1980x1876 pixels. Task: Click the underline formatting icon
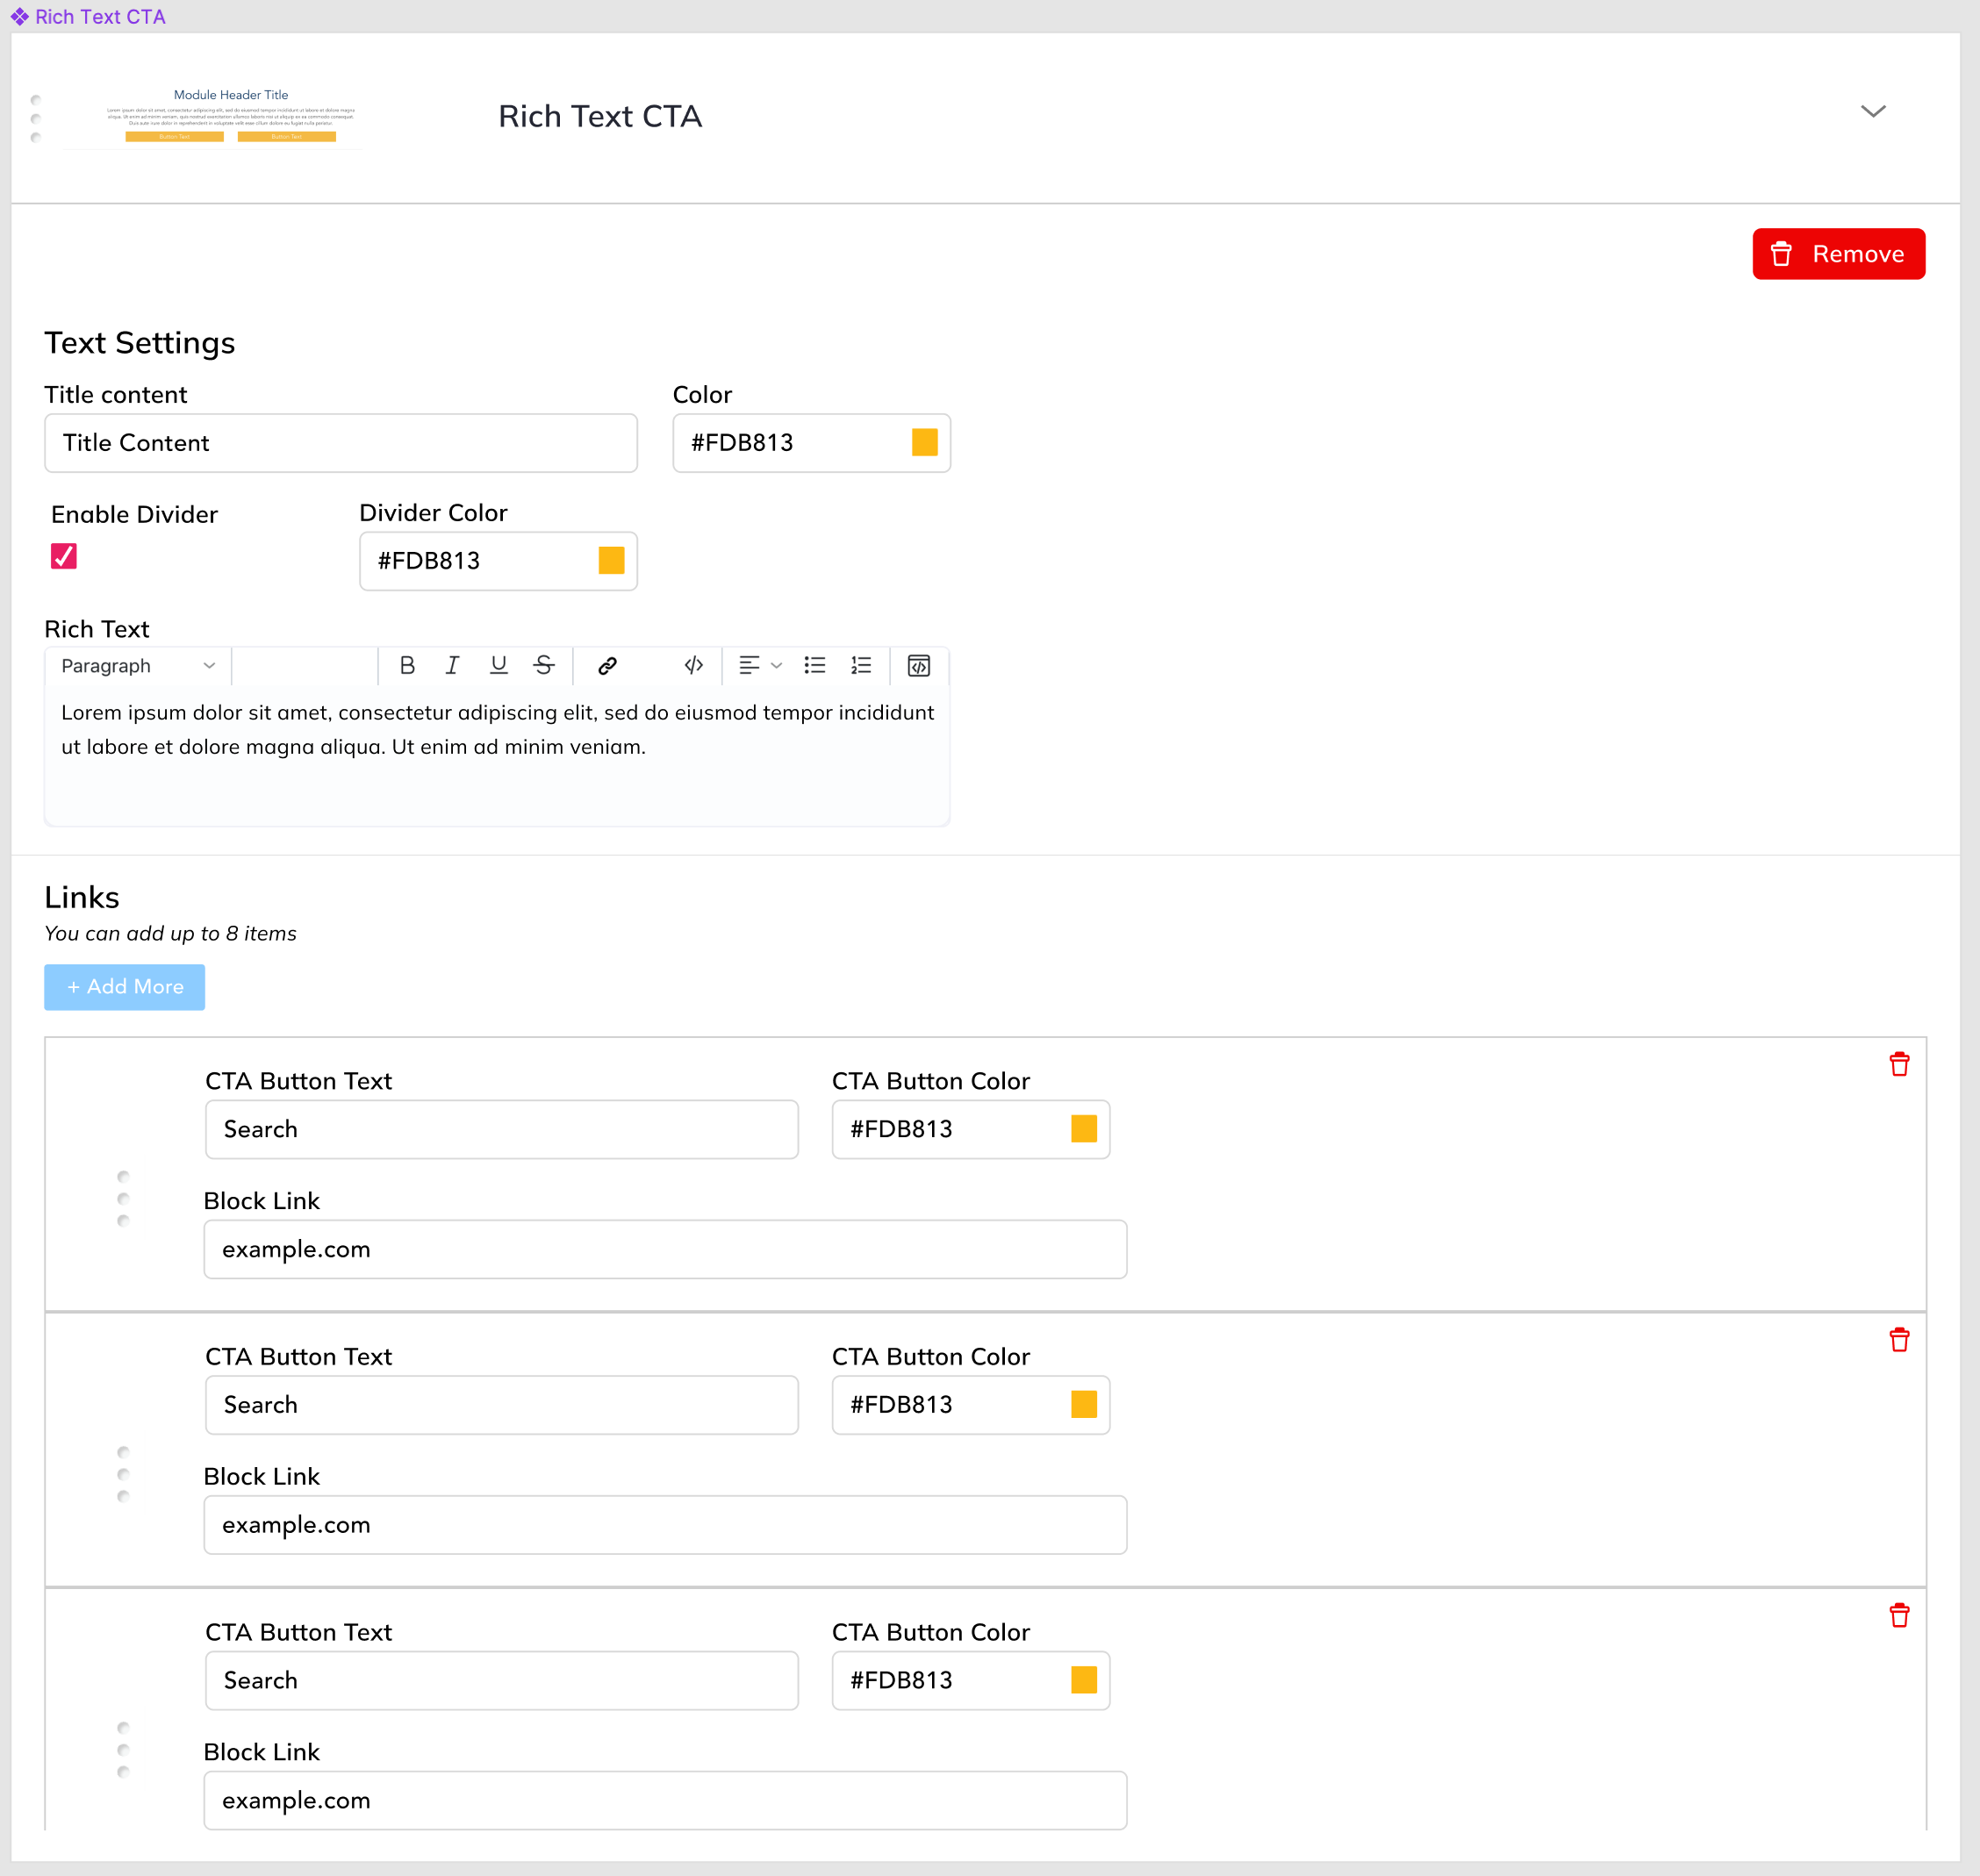(498, 666)
